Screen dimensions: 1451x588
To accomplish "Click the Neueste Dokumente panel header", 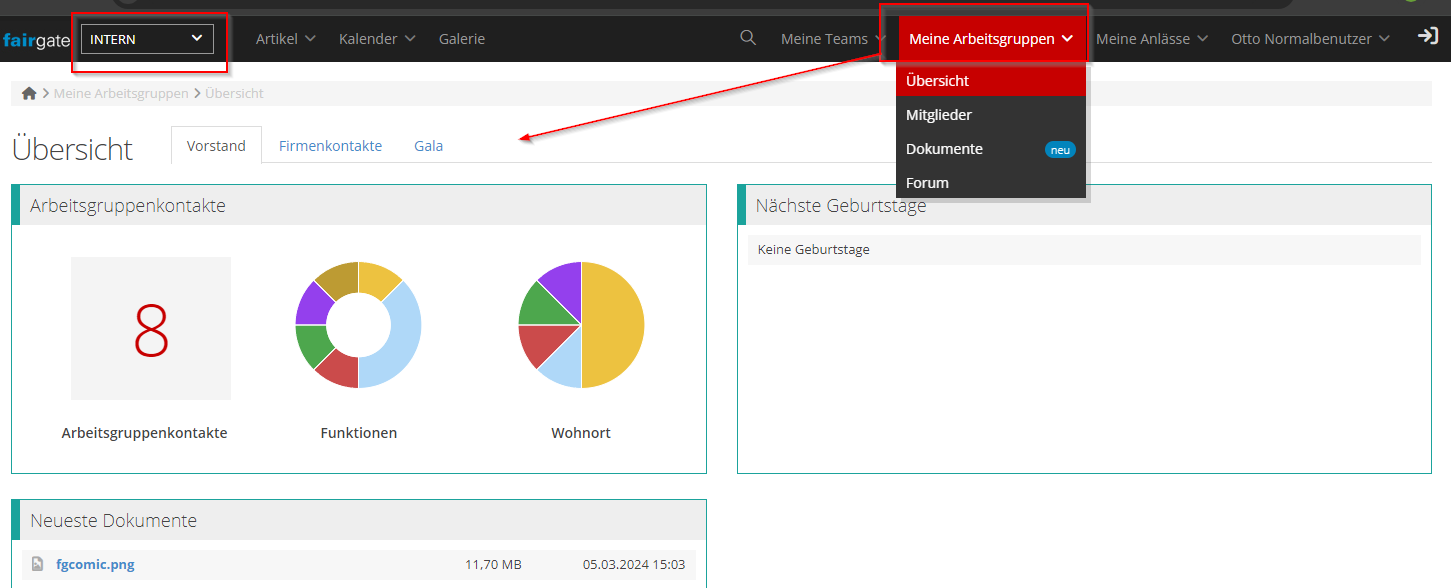I will [359, 520].
